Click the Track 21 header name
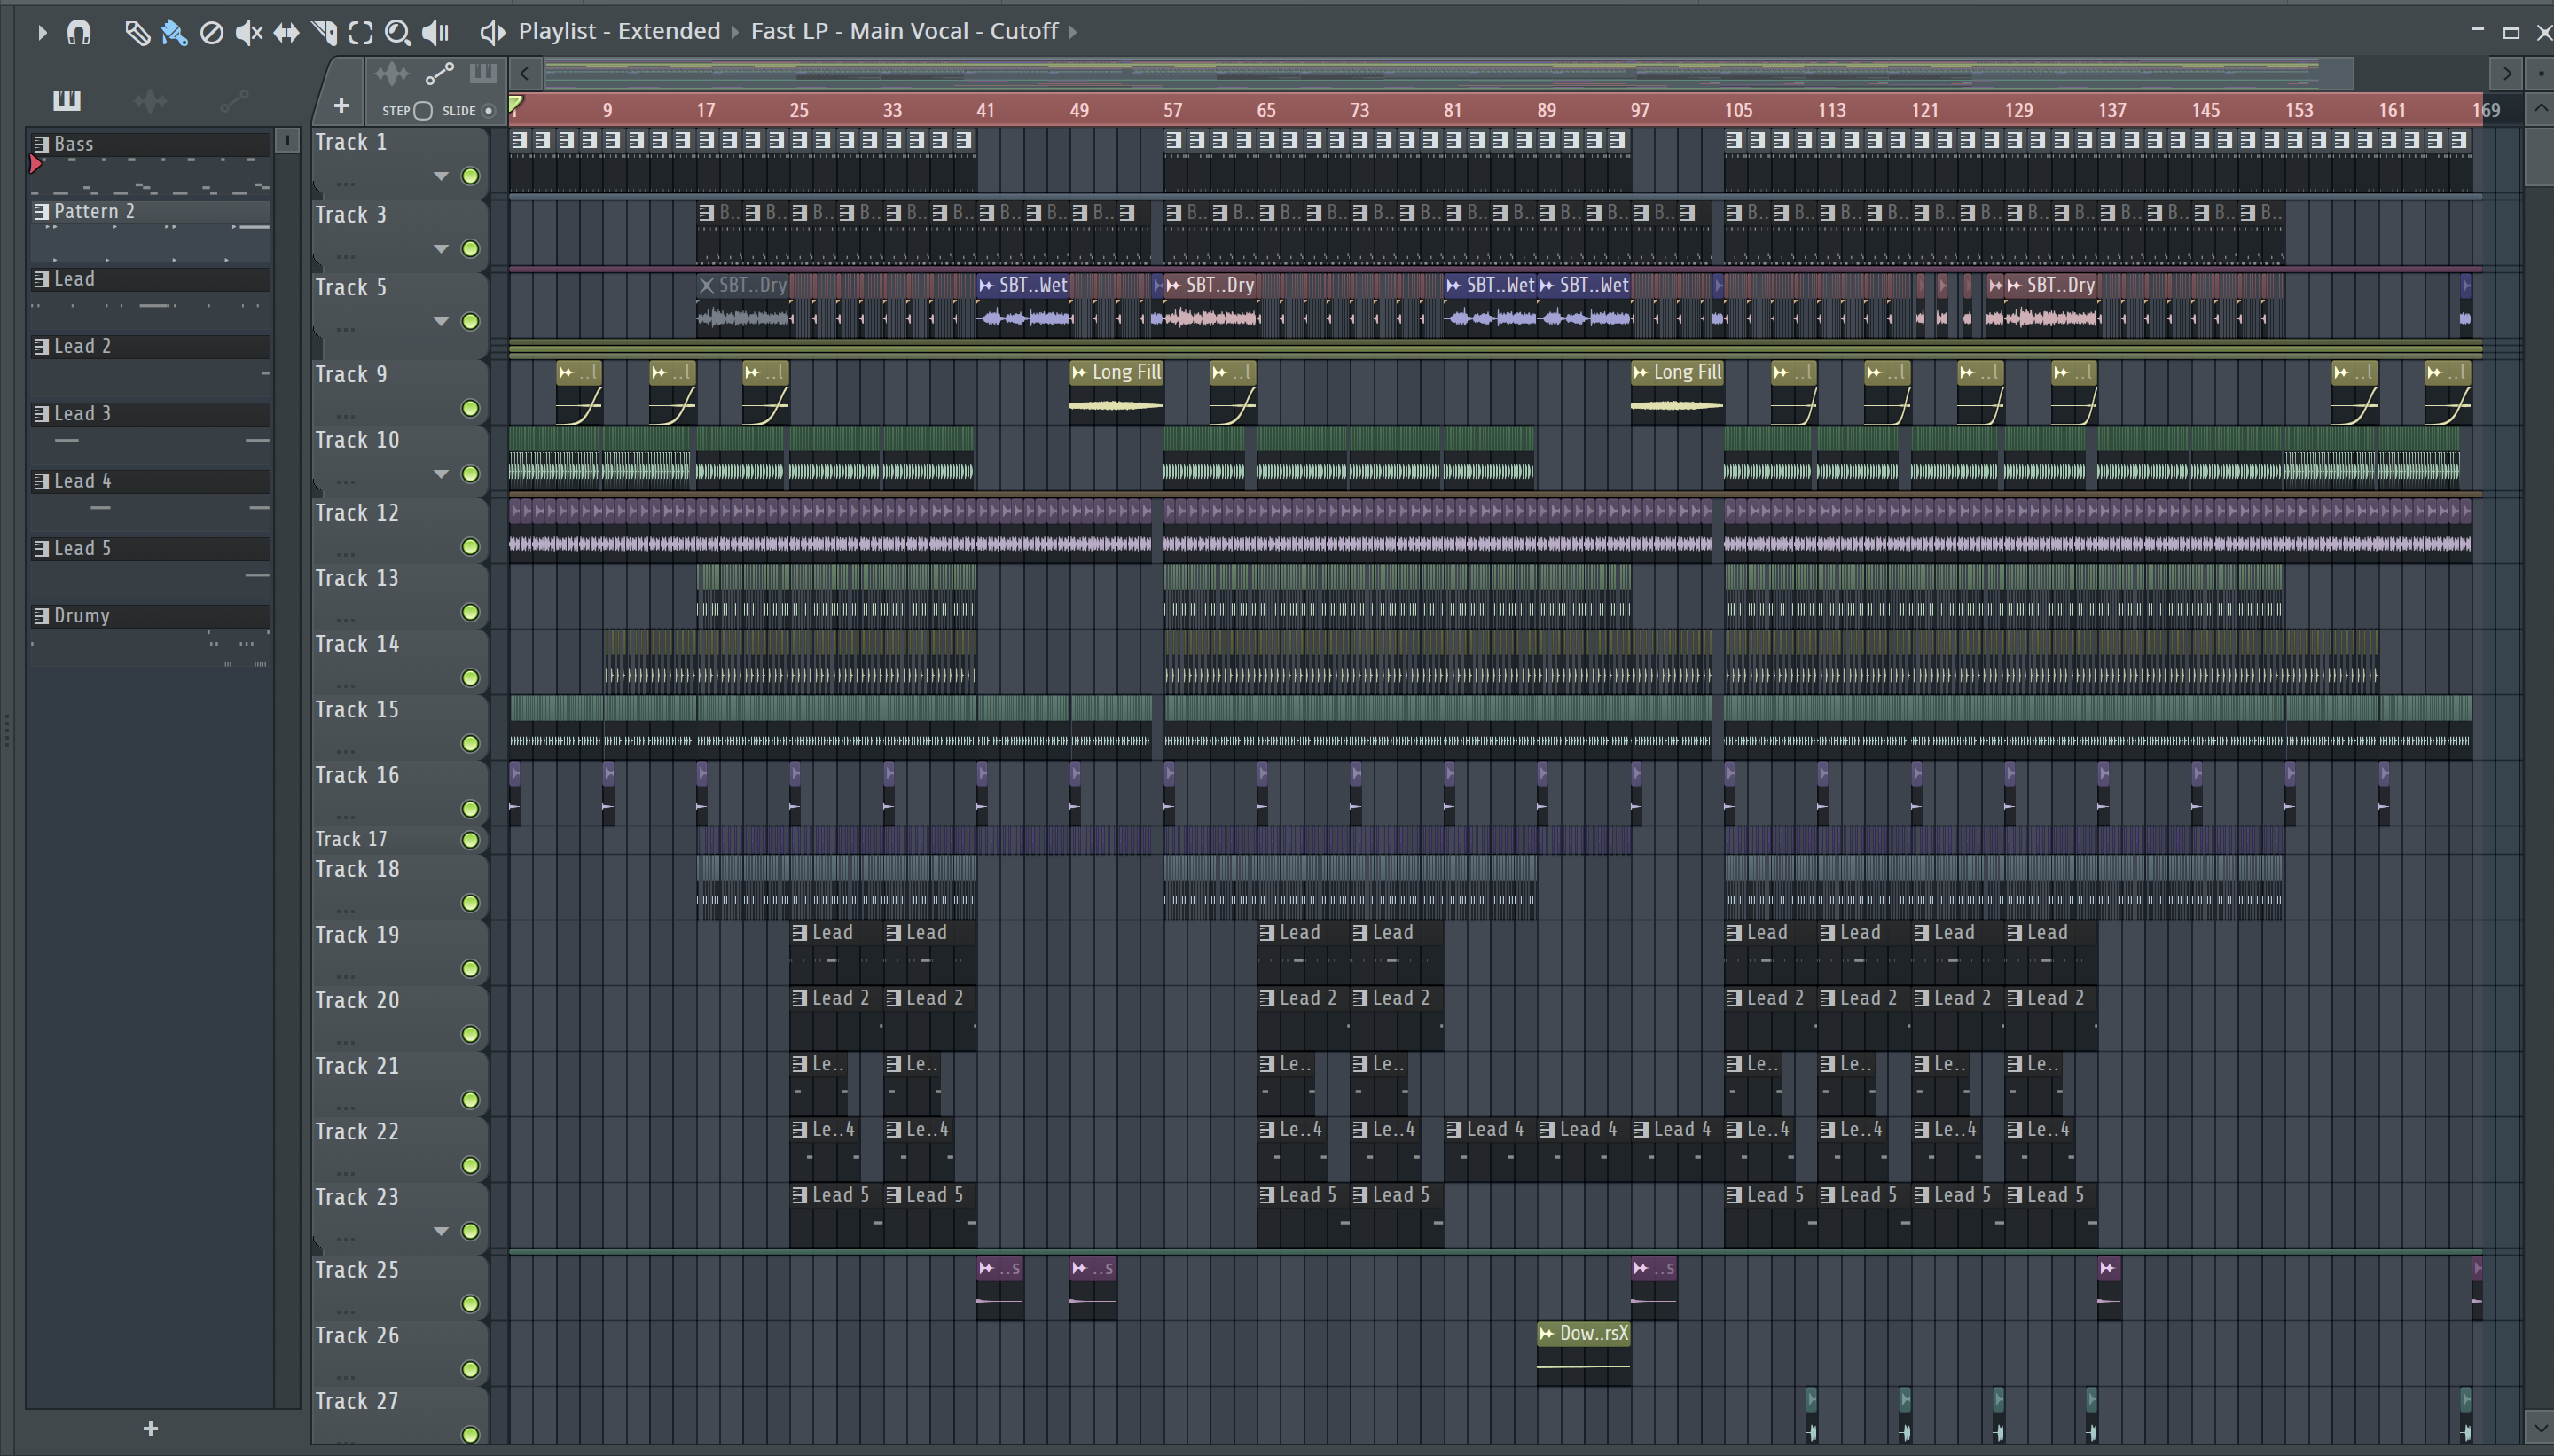The width and height of the screenshot is (2554, 1456). click(357, 1066)
